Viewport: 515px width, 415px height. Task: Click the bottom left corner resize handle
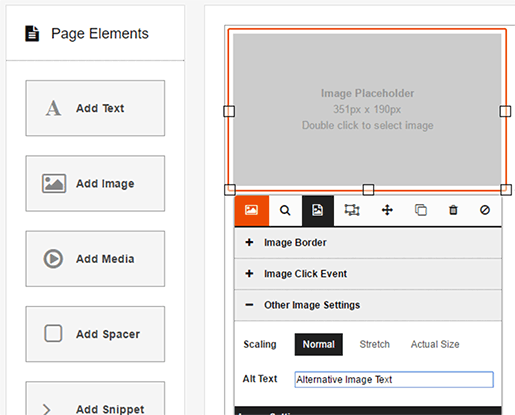pyautogui.click(x=230, y=190)
